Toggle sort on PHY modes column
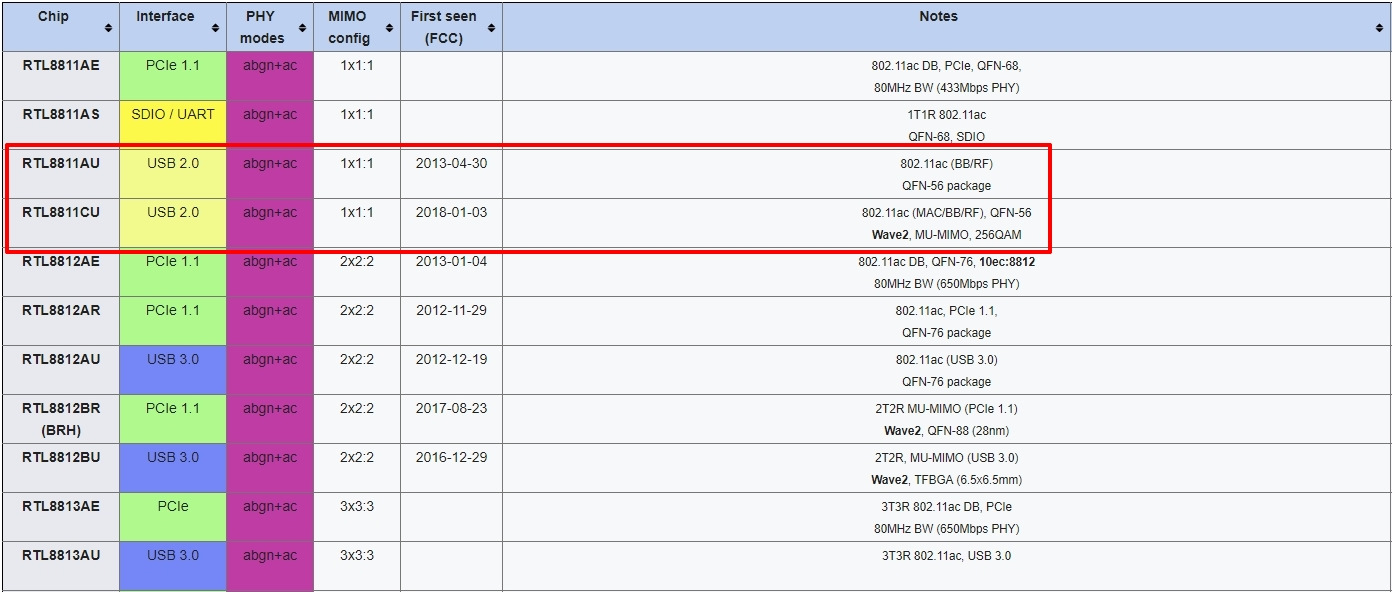1392x592 pixels. pyautogui.click(x=302, y=28)
